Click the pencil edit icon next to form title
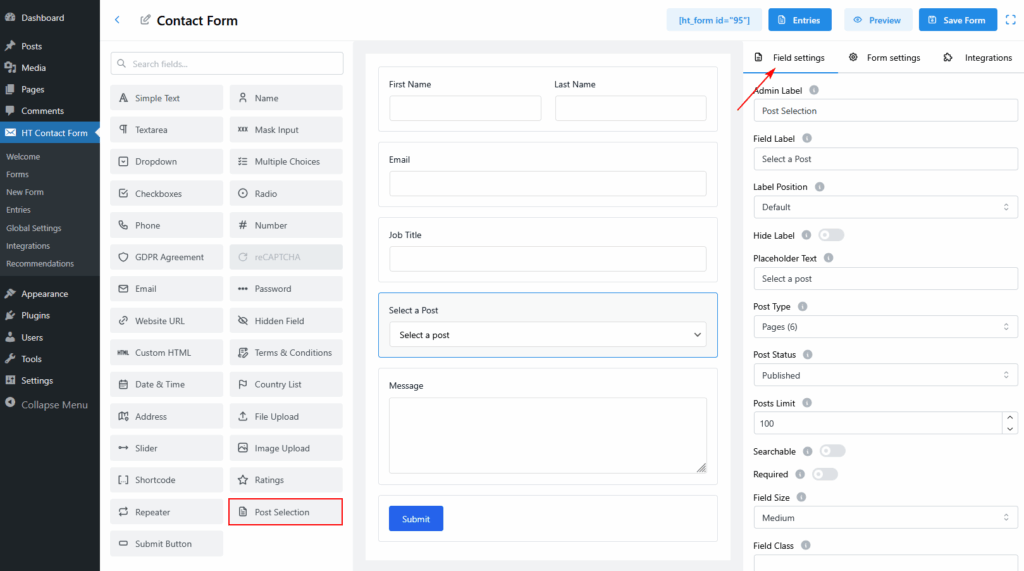The width and height of the screenshot is (1024, 571). pos(146,20)
